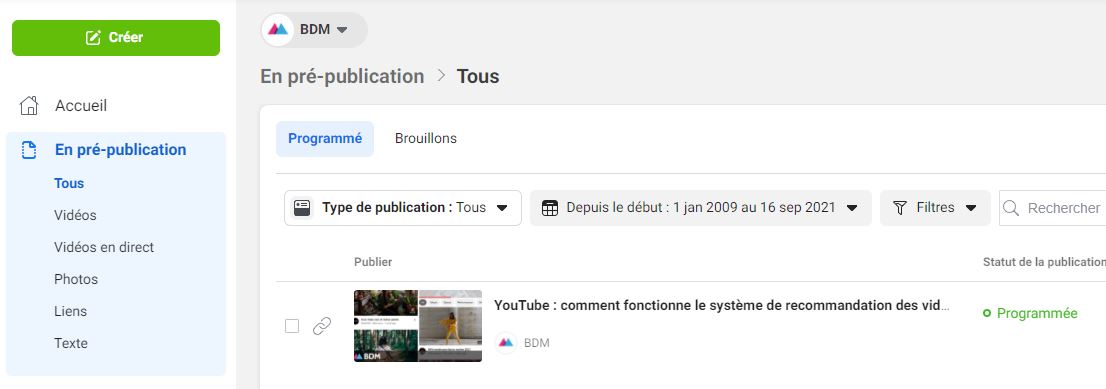Expand the Type de publication dropdown
This screenshot has height=389, width=1106.
point(403,208)
